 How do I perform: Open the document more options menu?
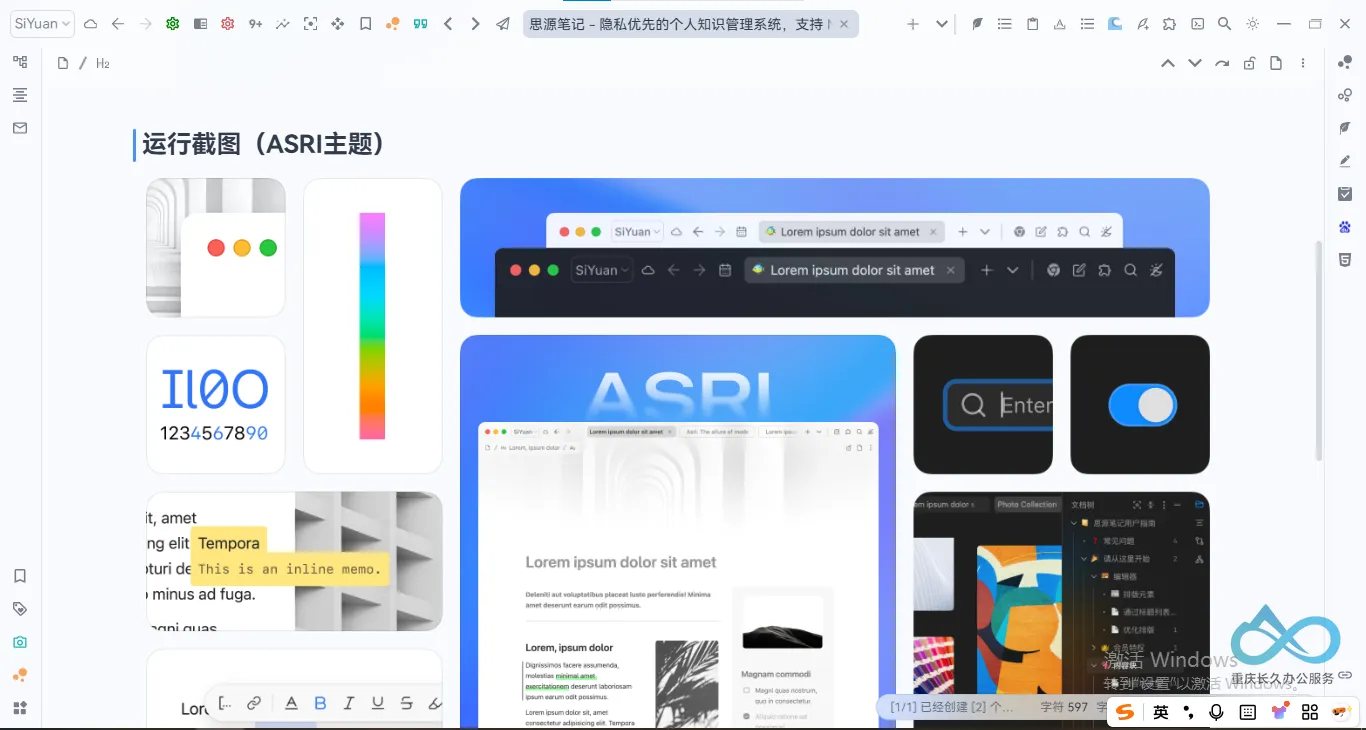(x=1303, y=63)
